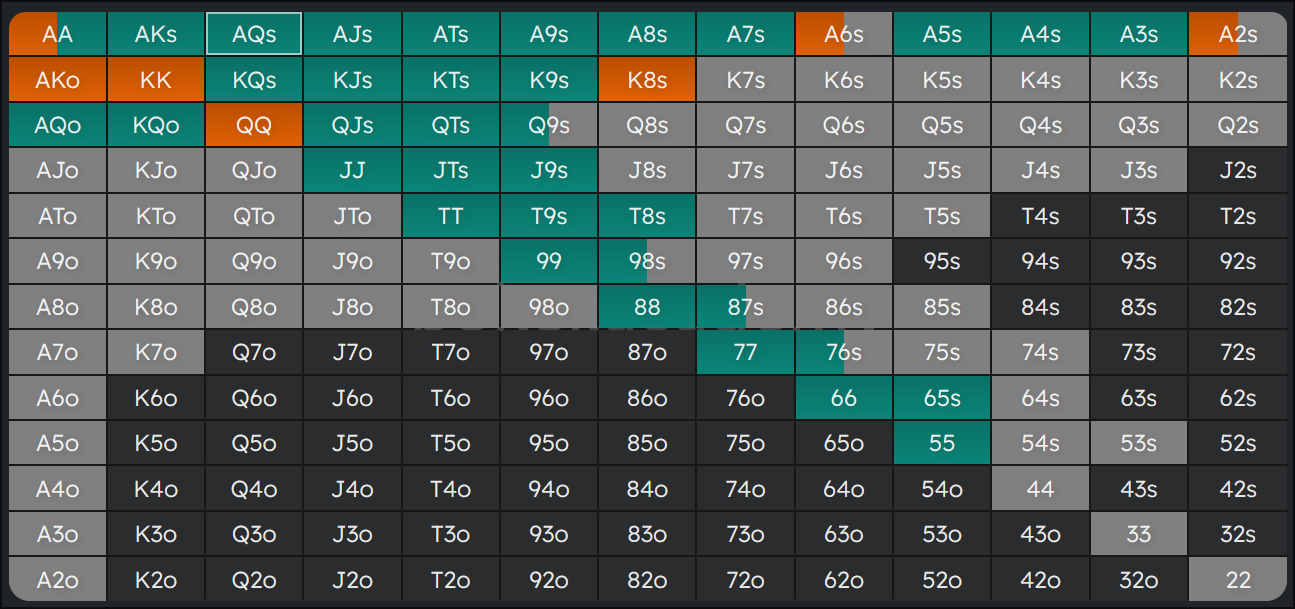Click the 76s hand cell
This screenshot has width=1295, height=609.
tap(844, 352)
